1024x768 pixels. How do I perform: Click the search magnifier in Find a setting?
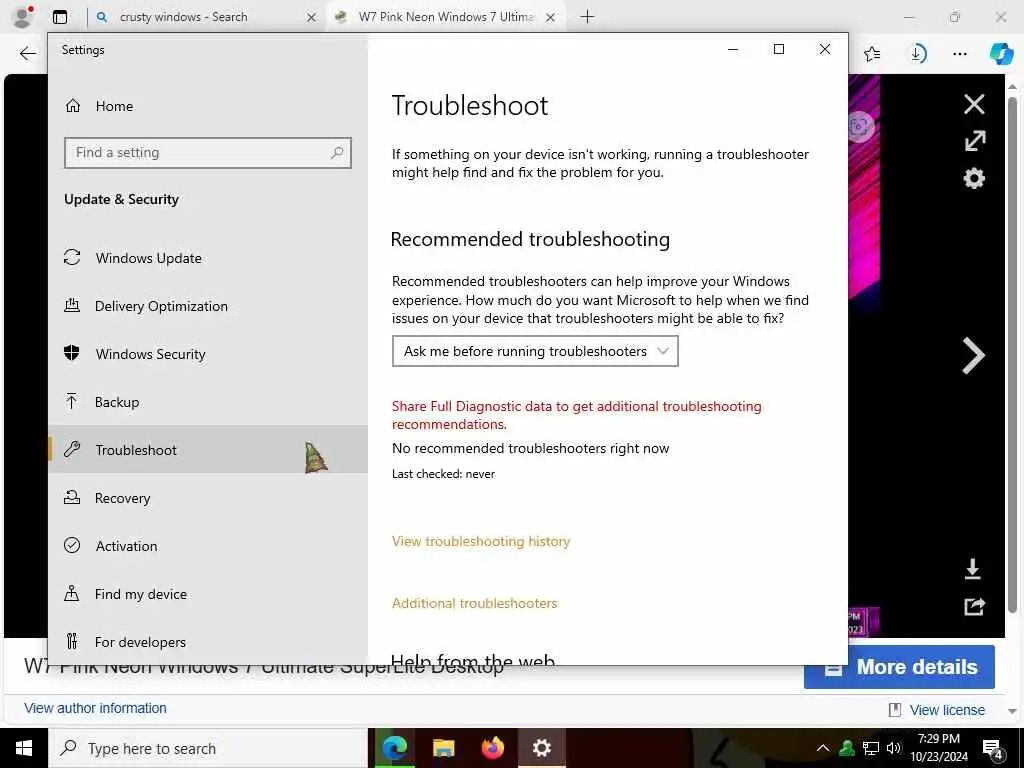337,153
